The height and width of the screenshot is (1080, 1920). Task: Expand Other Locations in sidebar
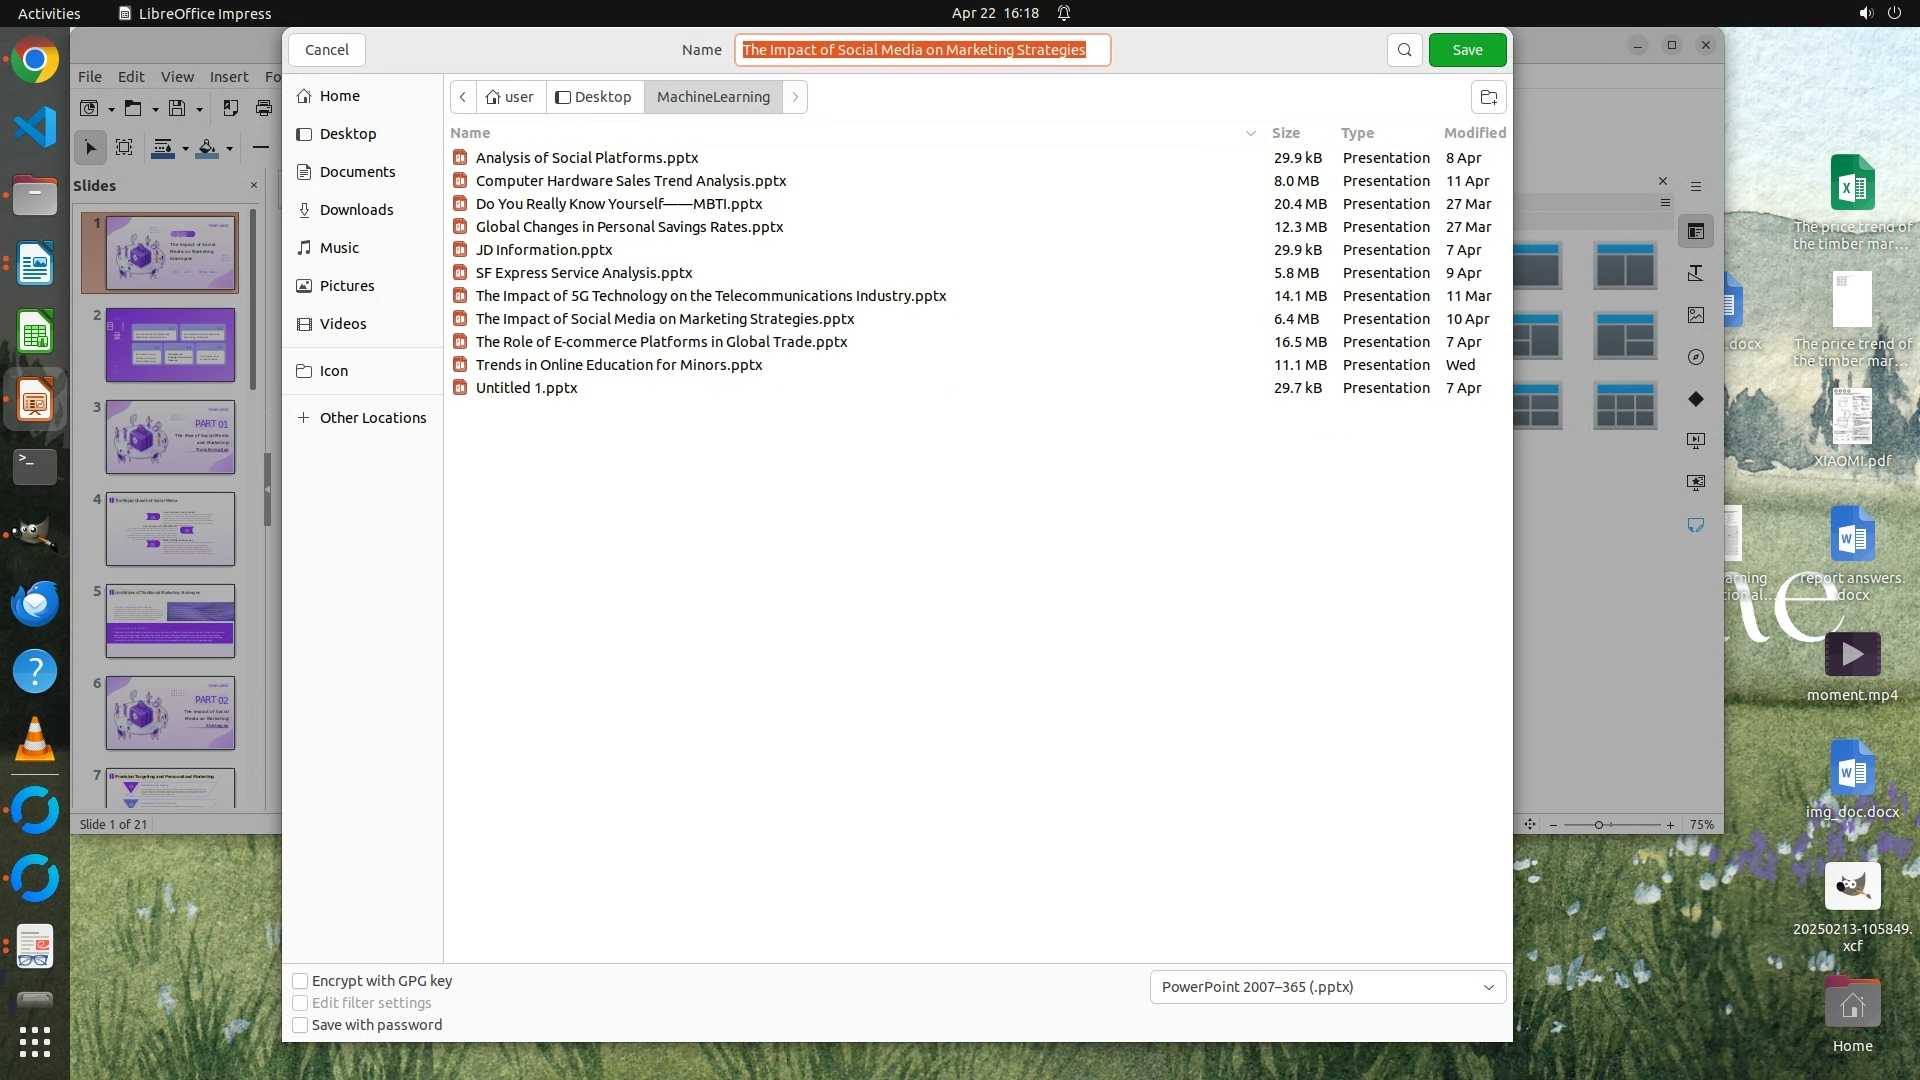coord(372,418)
